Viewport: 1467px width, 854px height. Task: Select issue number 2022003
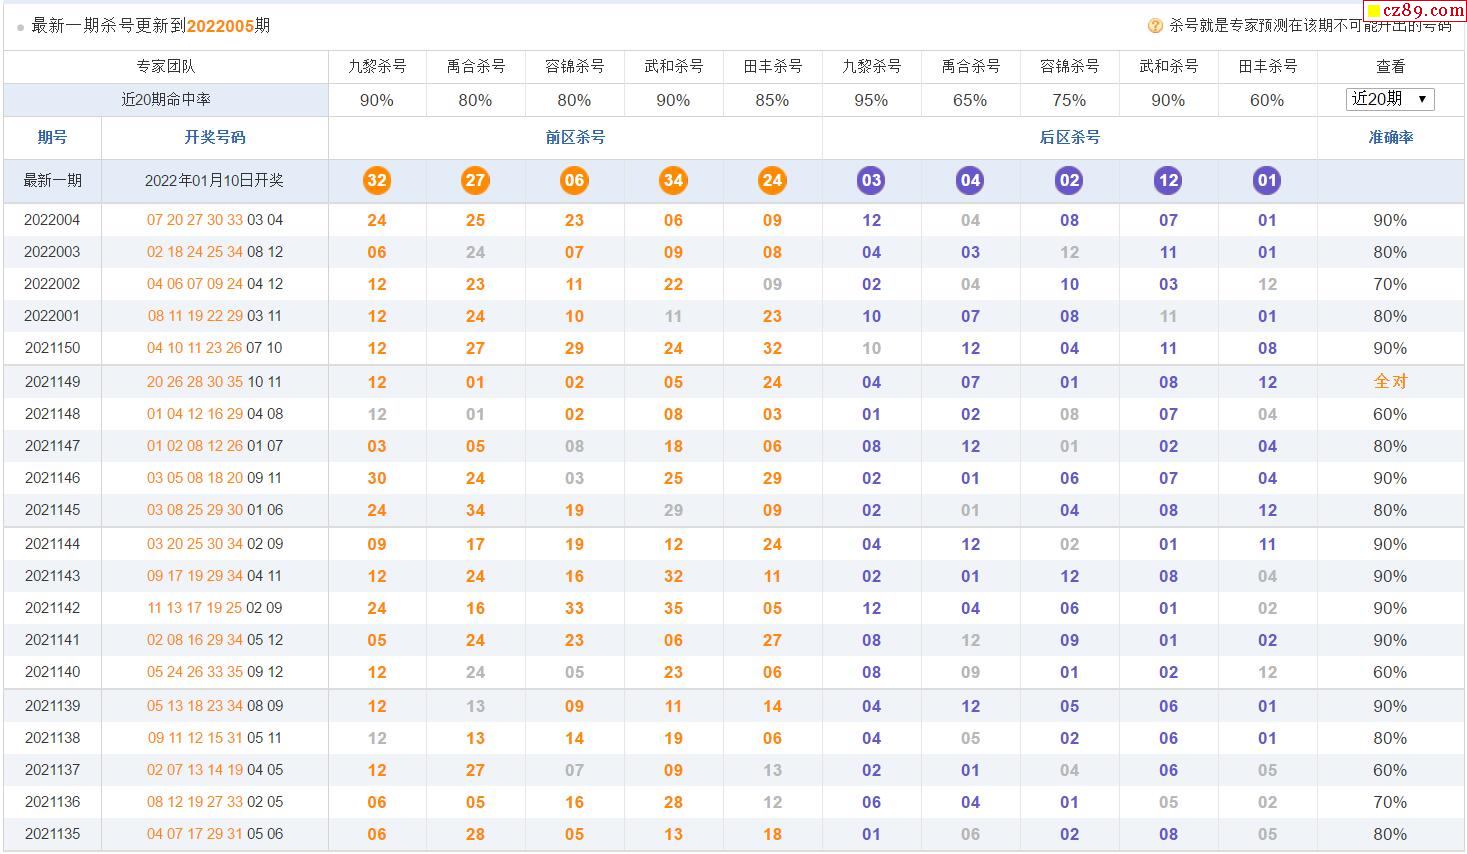pos(52,252)
